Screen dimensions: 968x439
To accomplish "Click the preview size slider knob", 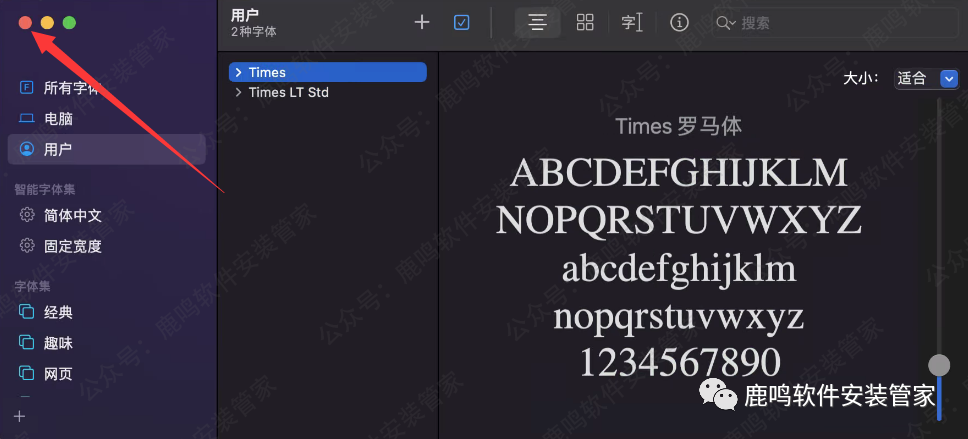I will tap(939, 365).
